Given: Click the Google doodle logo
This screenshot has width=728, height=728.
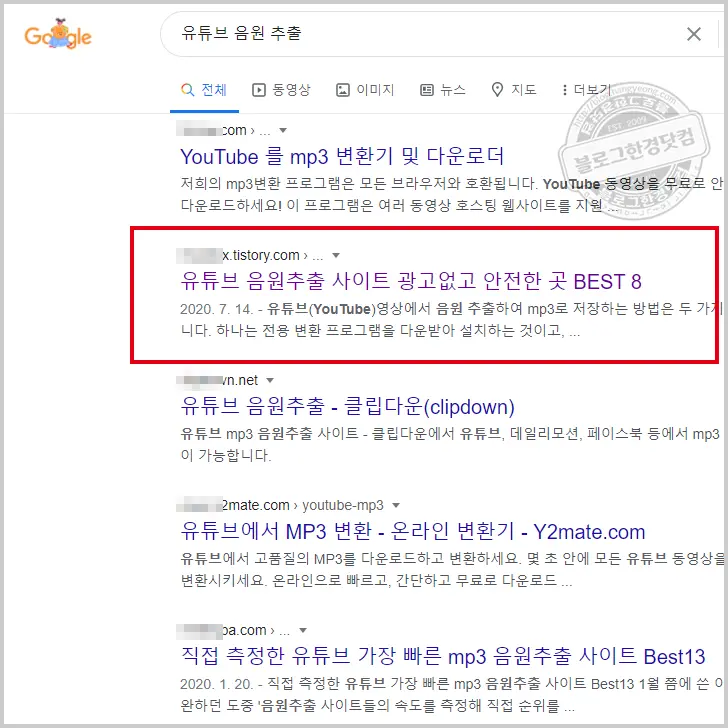Looking at the screenshot, I should 58,34.
